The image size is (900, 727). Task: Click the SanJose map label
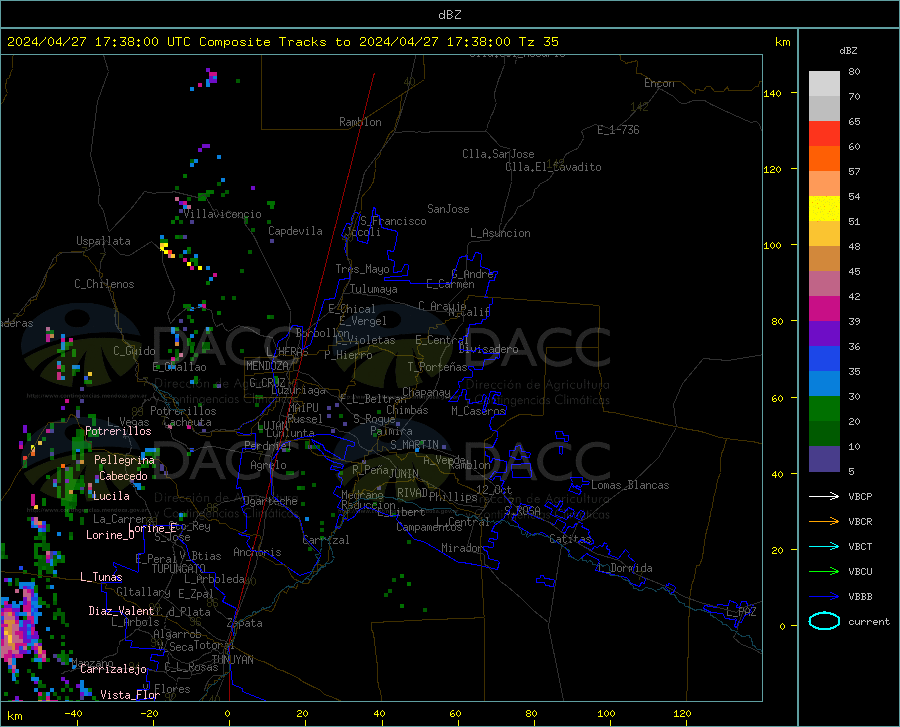[448, 209]
